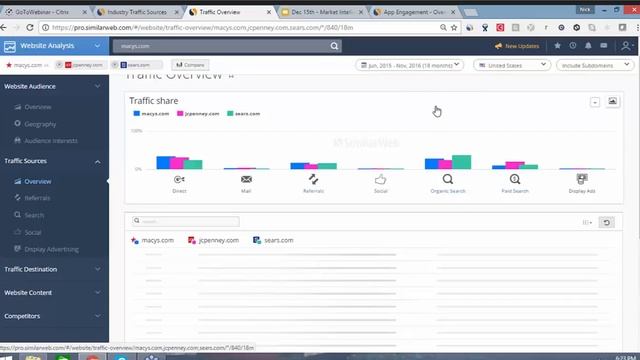Click the Website Analysis logo icon
Viewport: 640px width, 360px height.
coord(10,46)
